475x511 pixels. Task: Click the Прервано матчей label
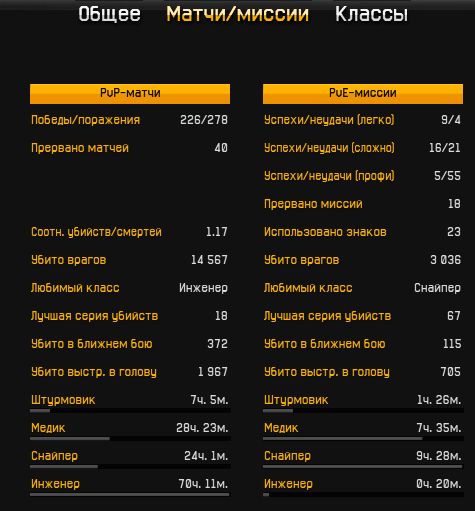click(x=80, y=148)
